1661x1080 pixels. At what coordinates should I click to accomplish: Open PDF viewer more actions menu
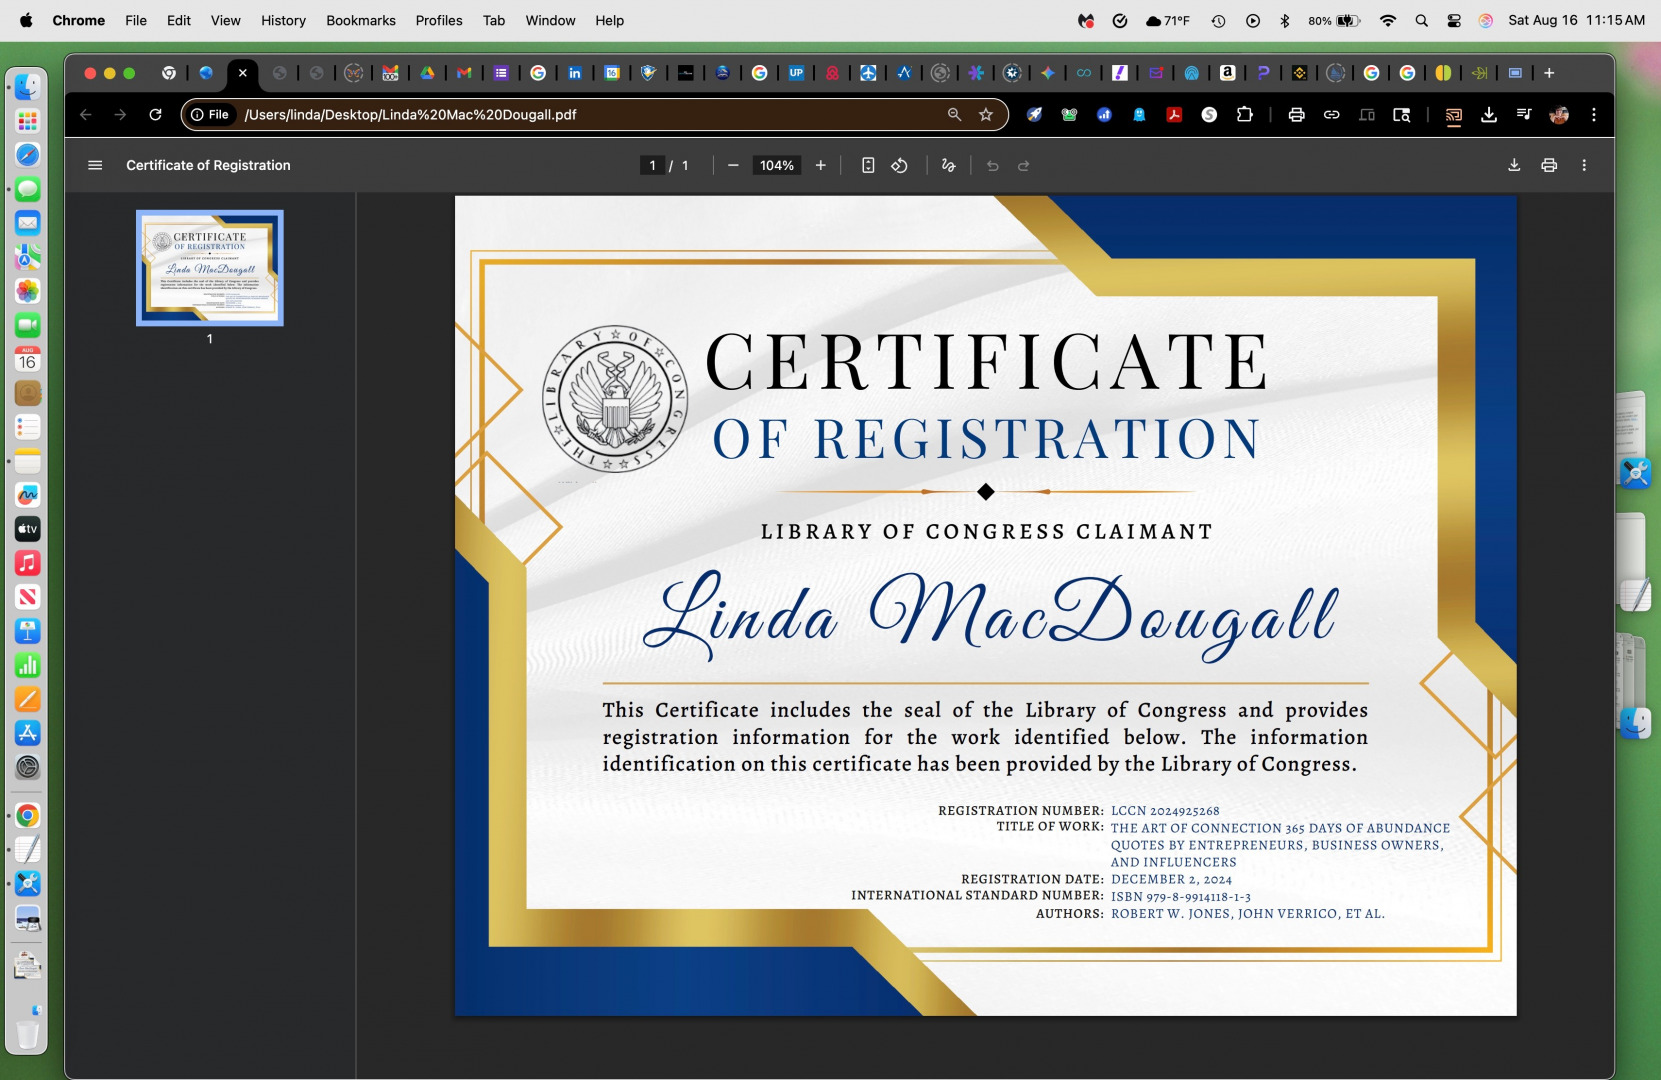coord(1584,165)
